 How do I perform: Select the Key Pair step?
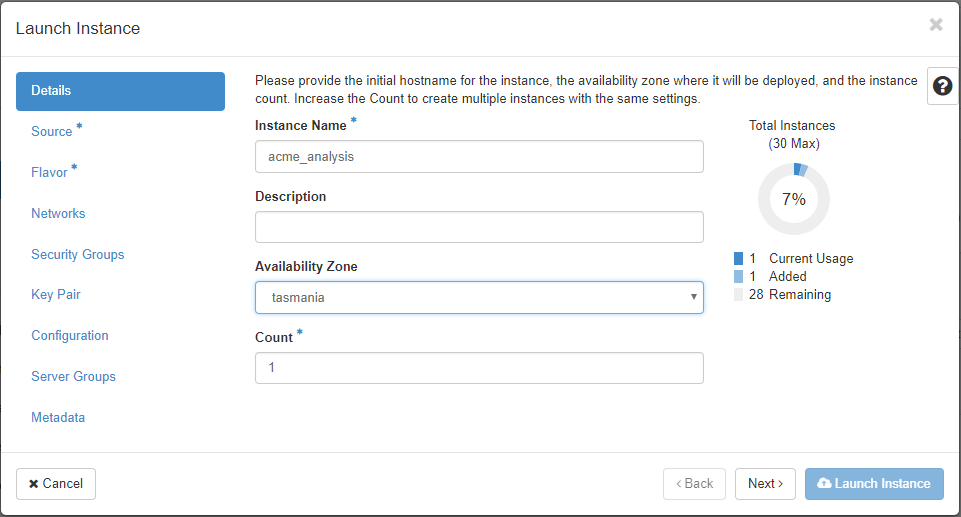point(56,295)
